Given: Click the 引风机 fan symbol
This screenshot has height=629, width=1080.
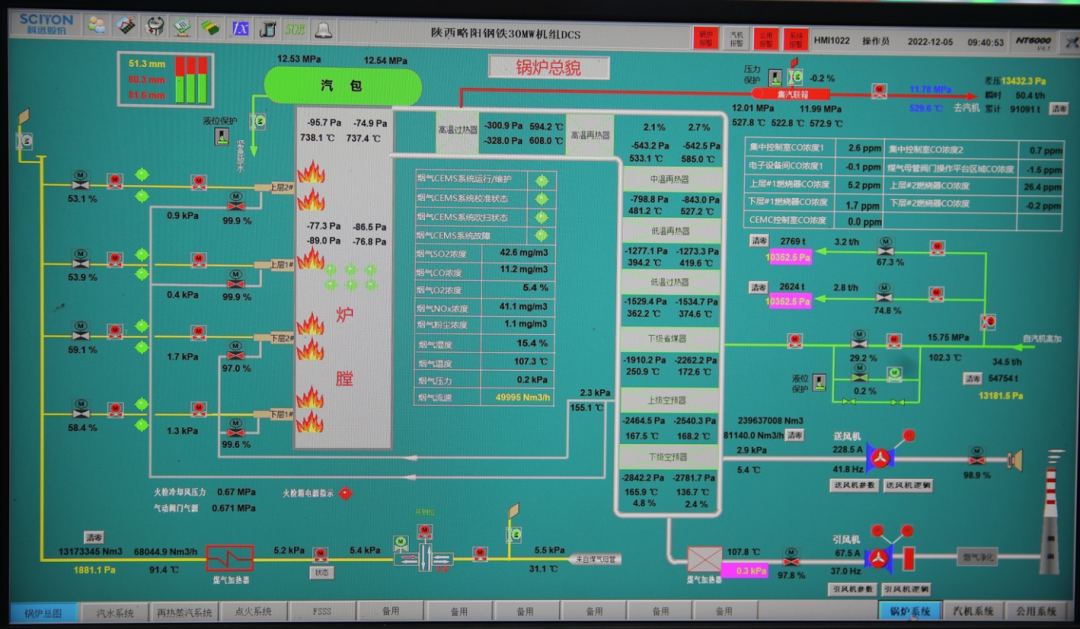Looking at the screenshot, I should pyautogui.click(x=878, y=557).
